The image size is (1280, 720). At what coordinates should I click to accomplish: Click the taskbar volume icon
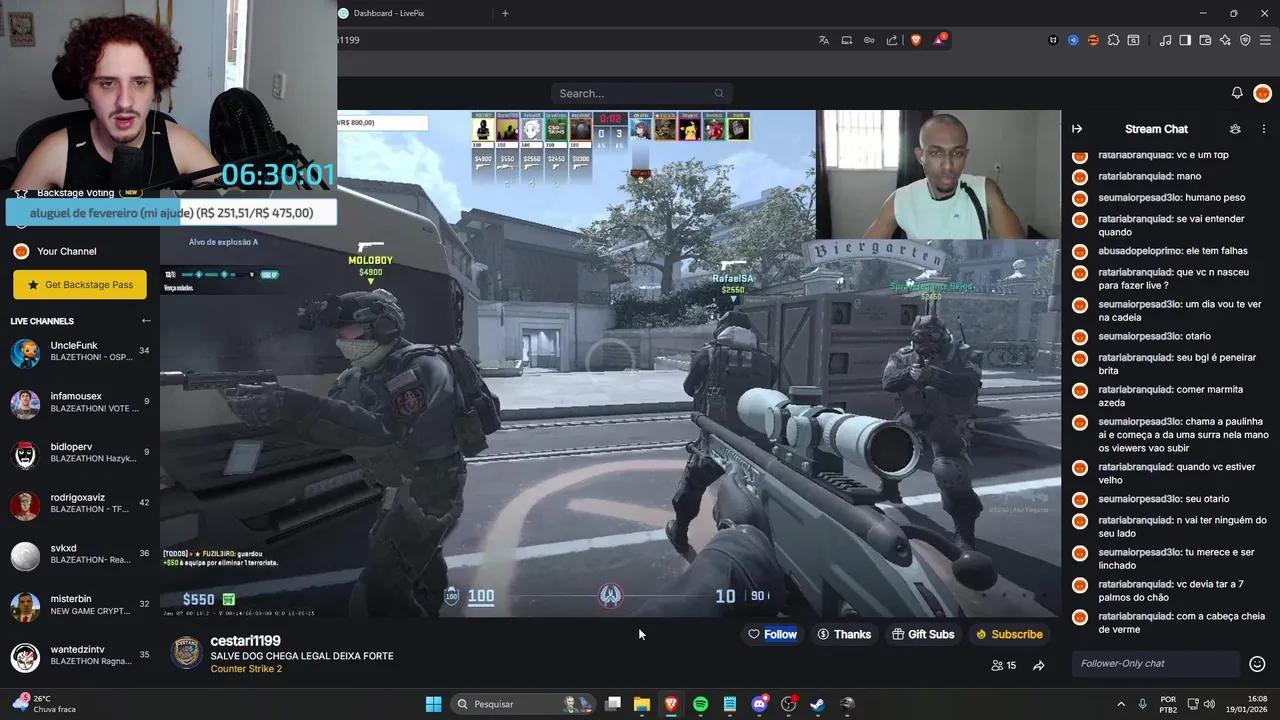(1209, 704)
